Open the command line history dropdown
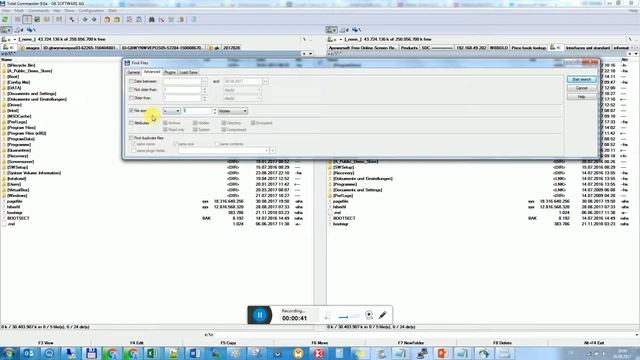The width and height of the screenshot is (640, 360). coord(637,334)
